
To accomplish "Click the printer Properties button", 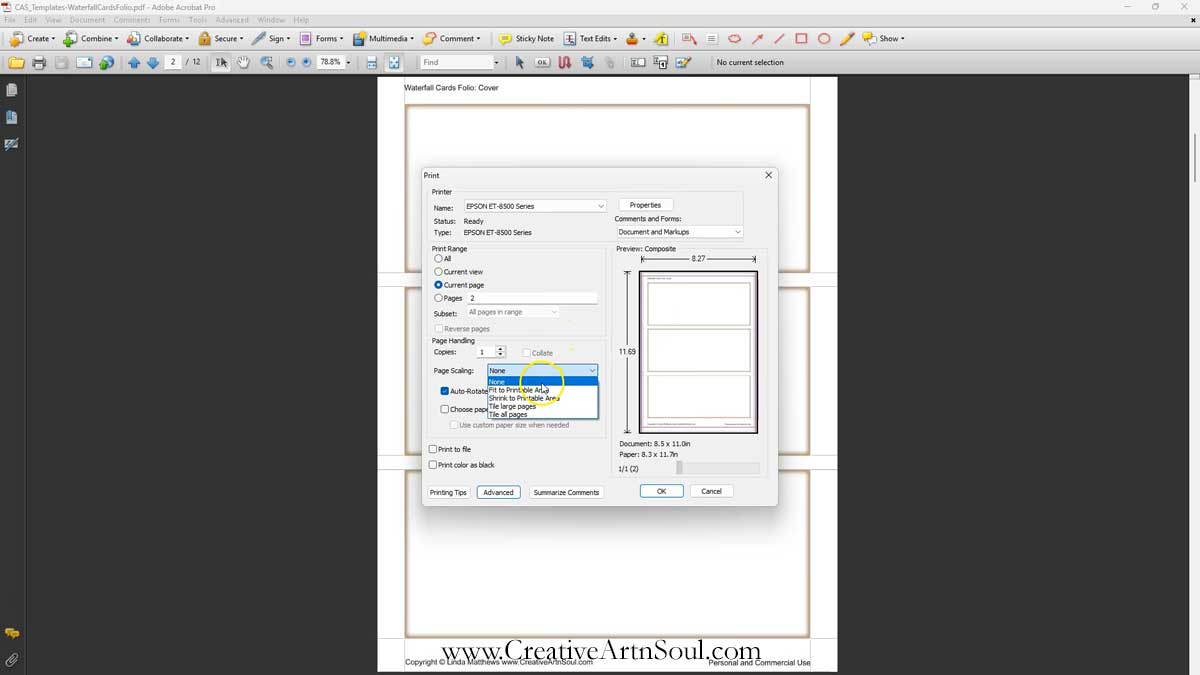I will (645, 205).
